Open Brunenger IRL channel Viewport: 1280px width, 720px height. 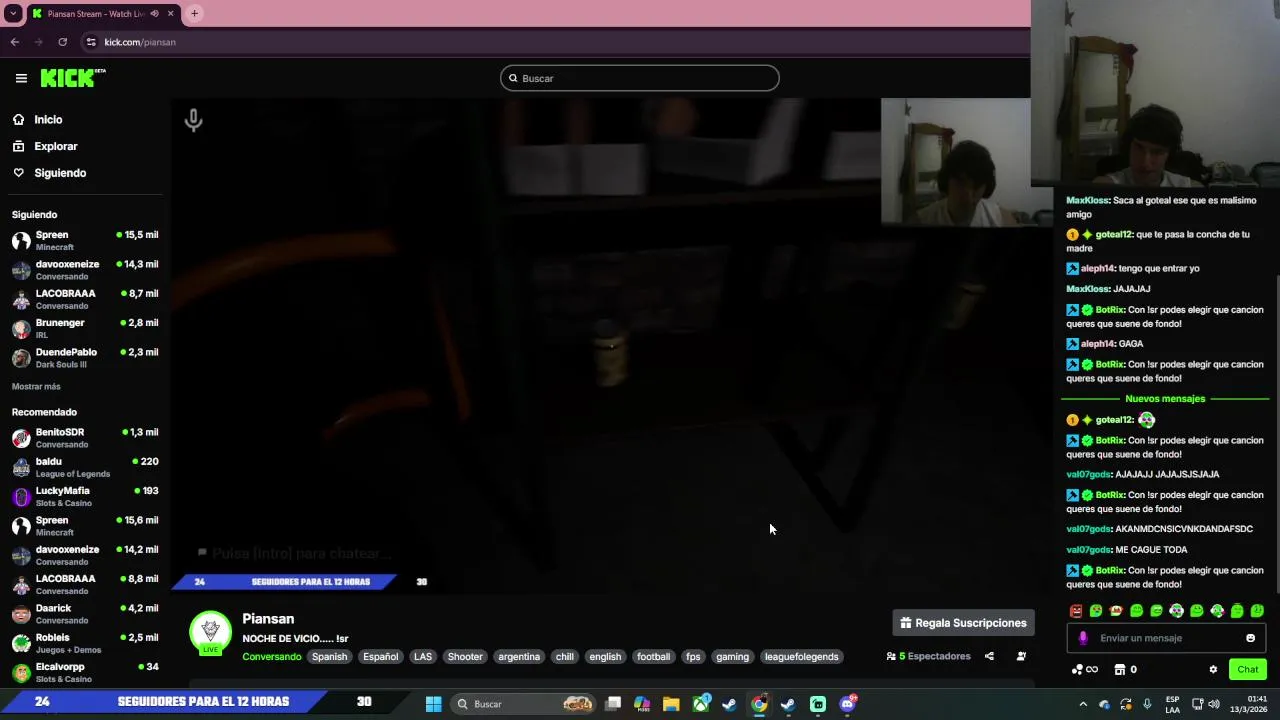85,328
